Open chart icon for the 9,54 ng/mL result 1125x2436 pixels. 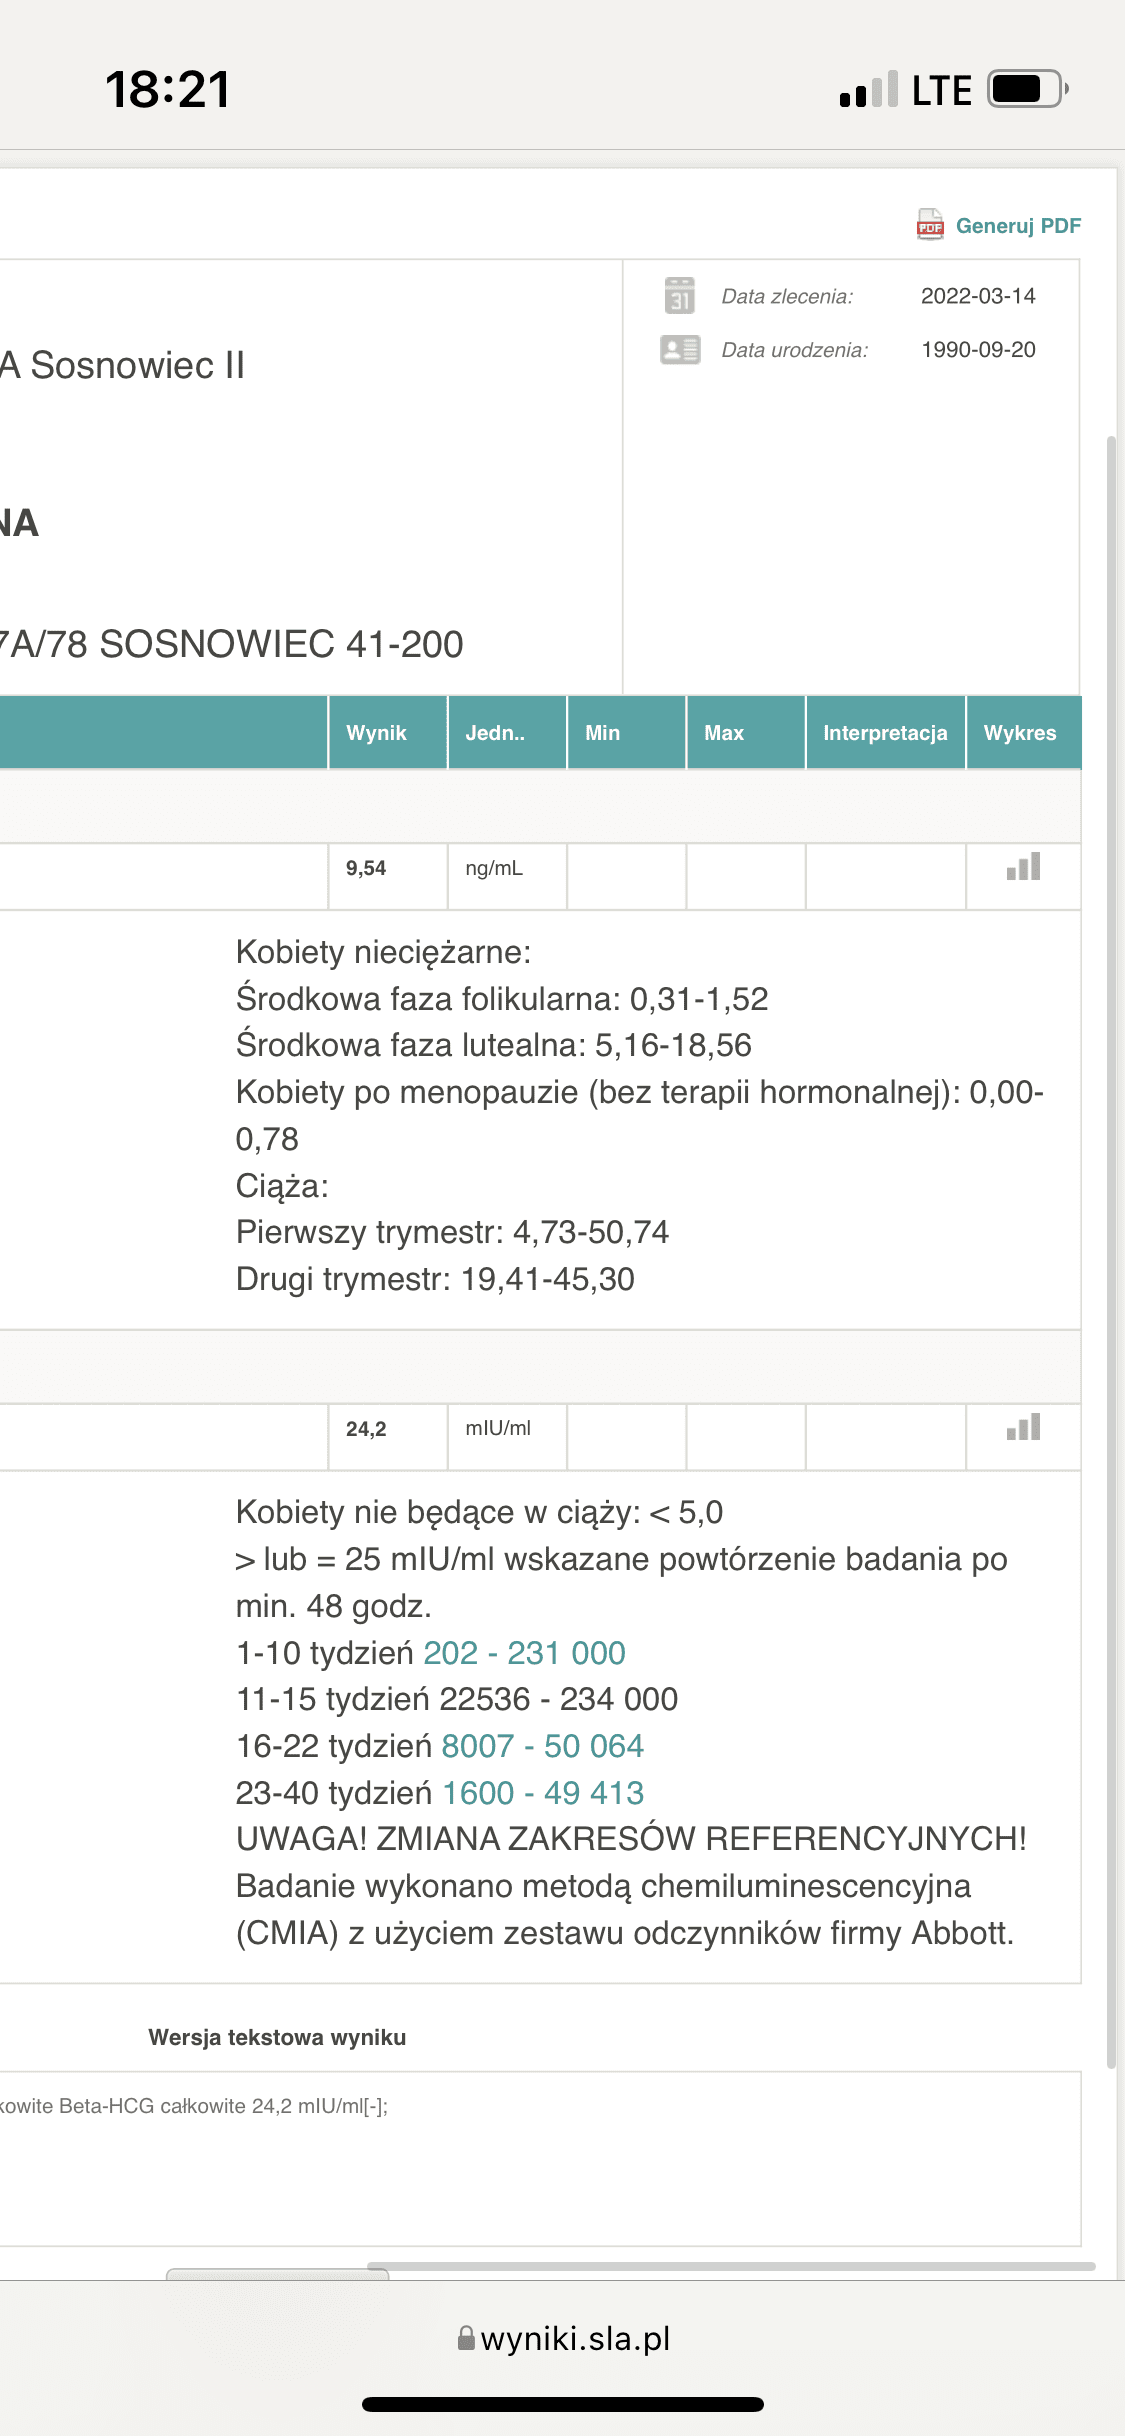click(1023, 867)
